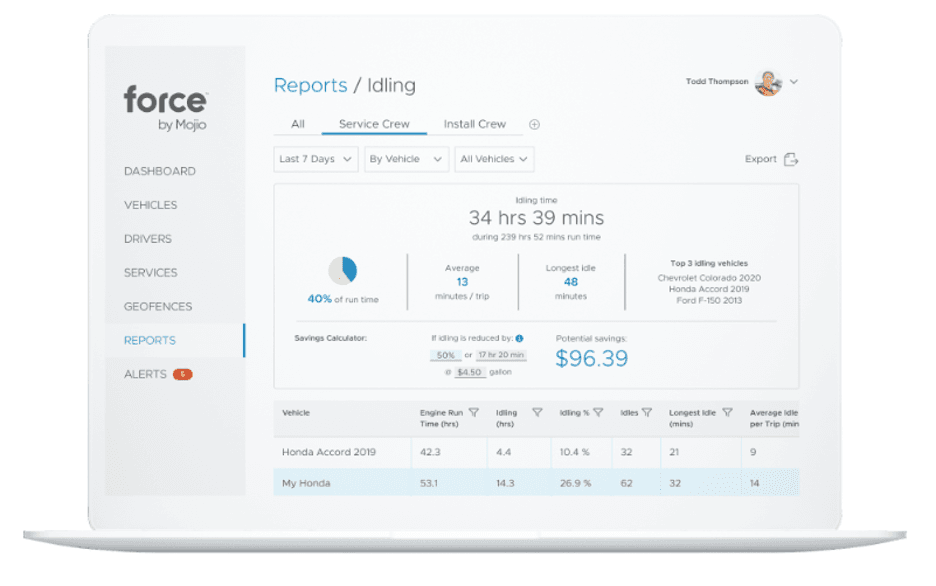The height and width of the screenshot is (586, 936).
Task: Switch to the Install Crew tab
Action: (x=474, y=124)
